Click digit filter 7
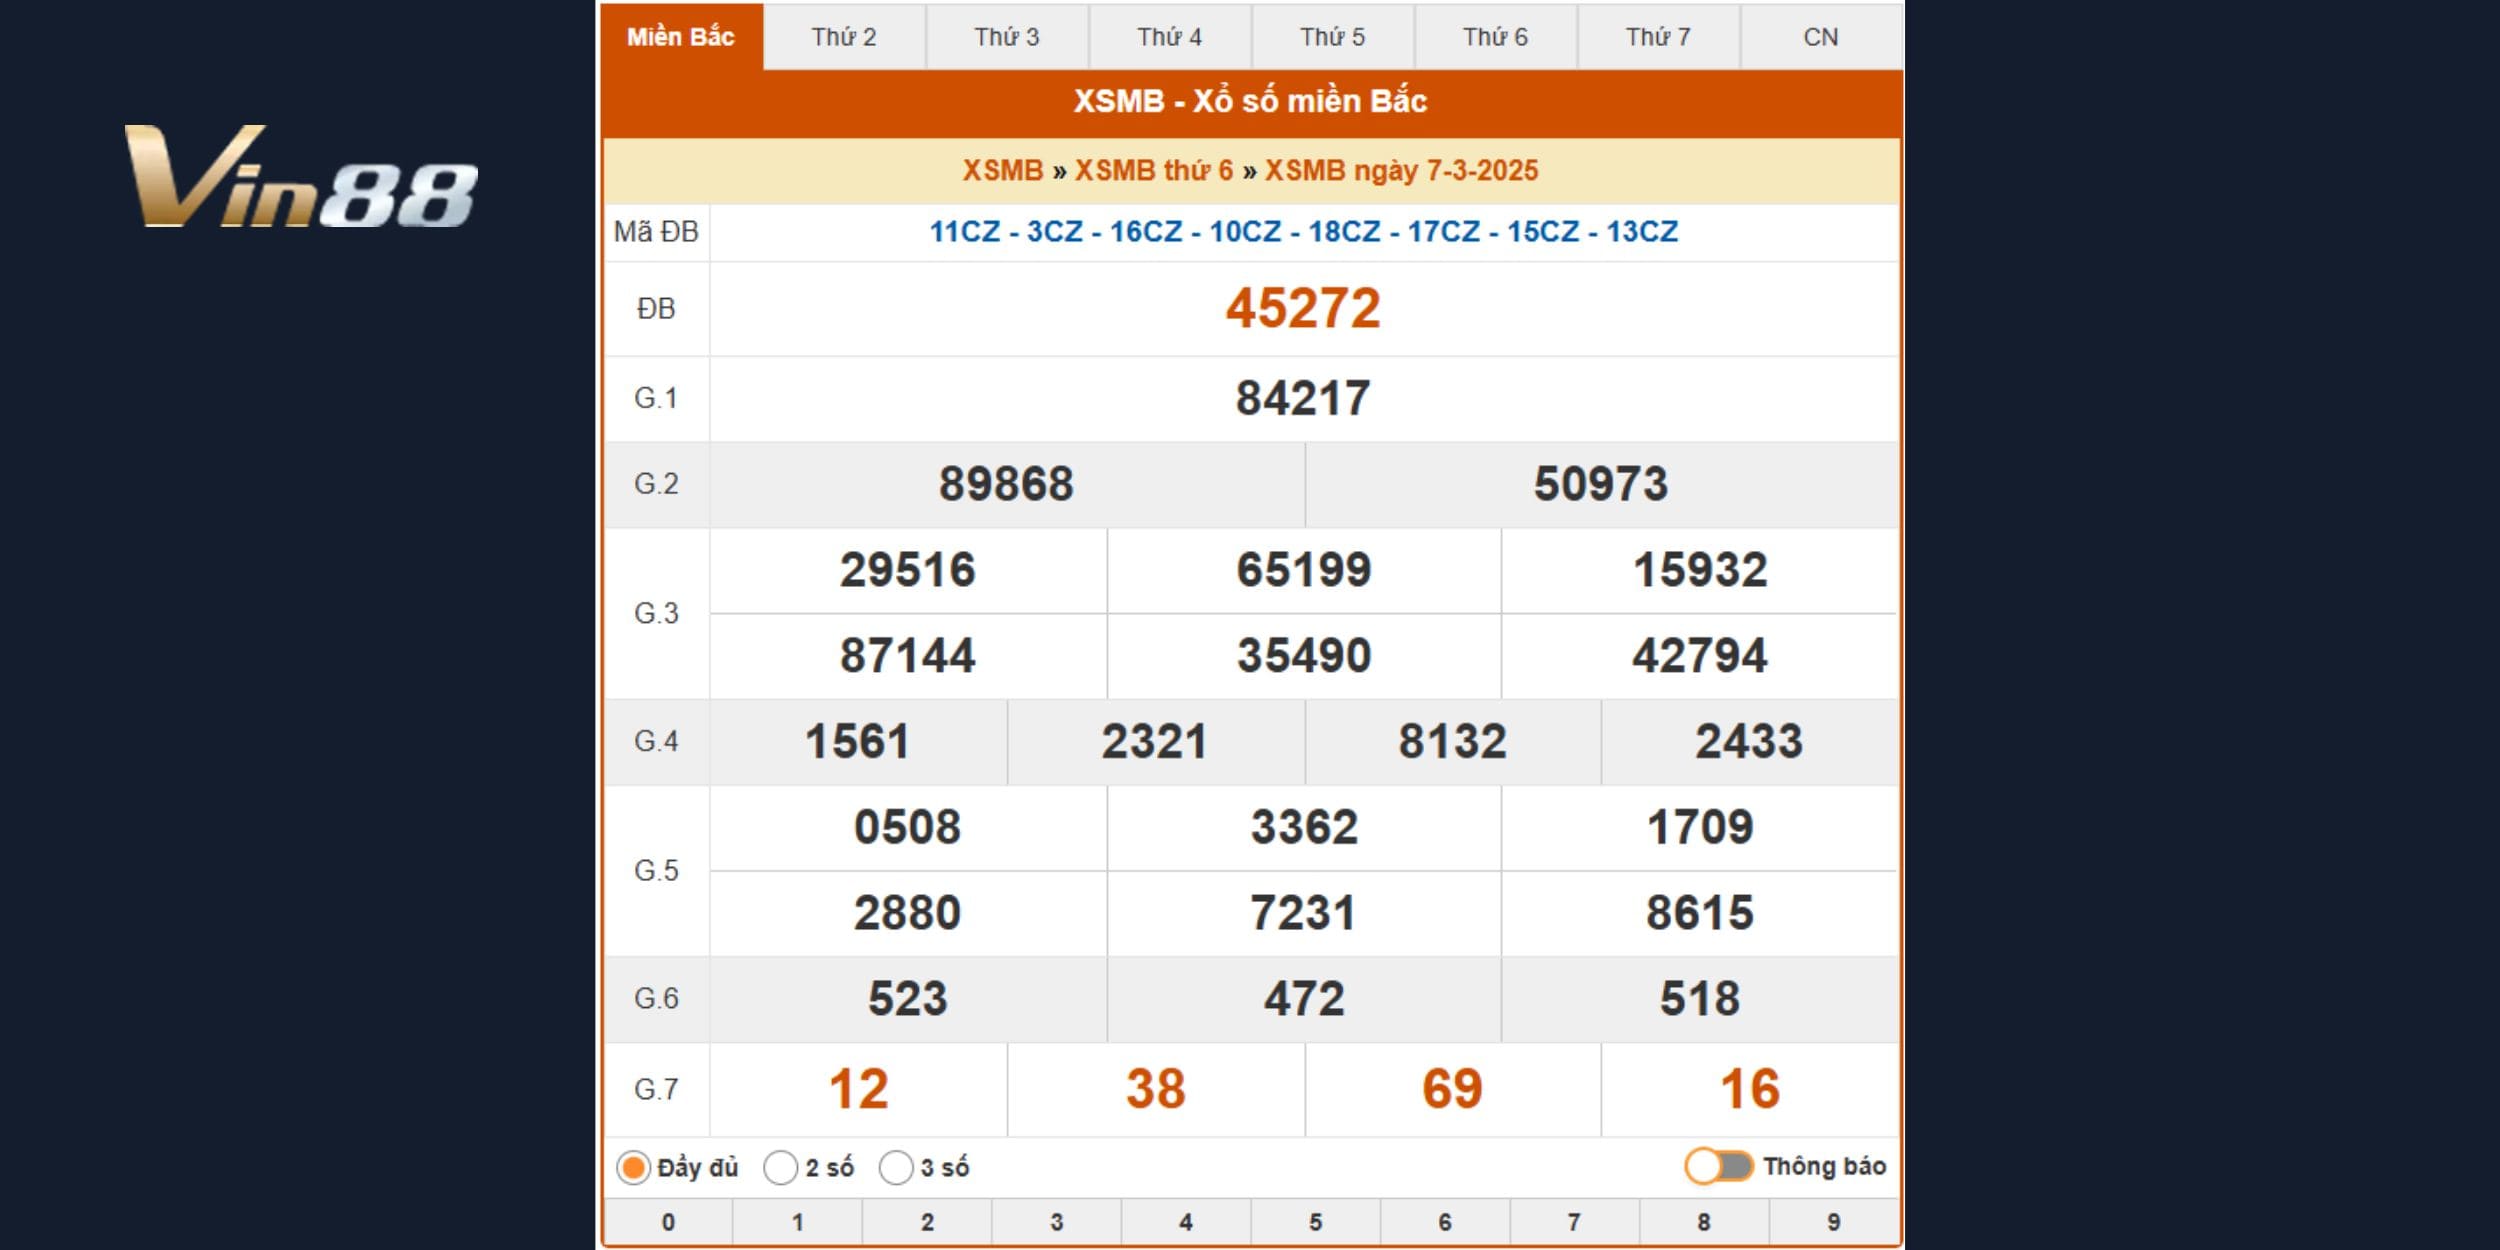Viewport: 2500px width, 1250px height. 1574,1222
